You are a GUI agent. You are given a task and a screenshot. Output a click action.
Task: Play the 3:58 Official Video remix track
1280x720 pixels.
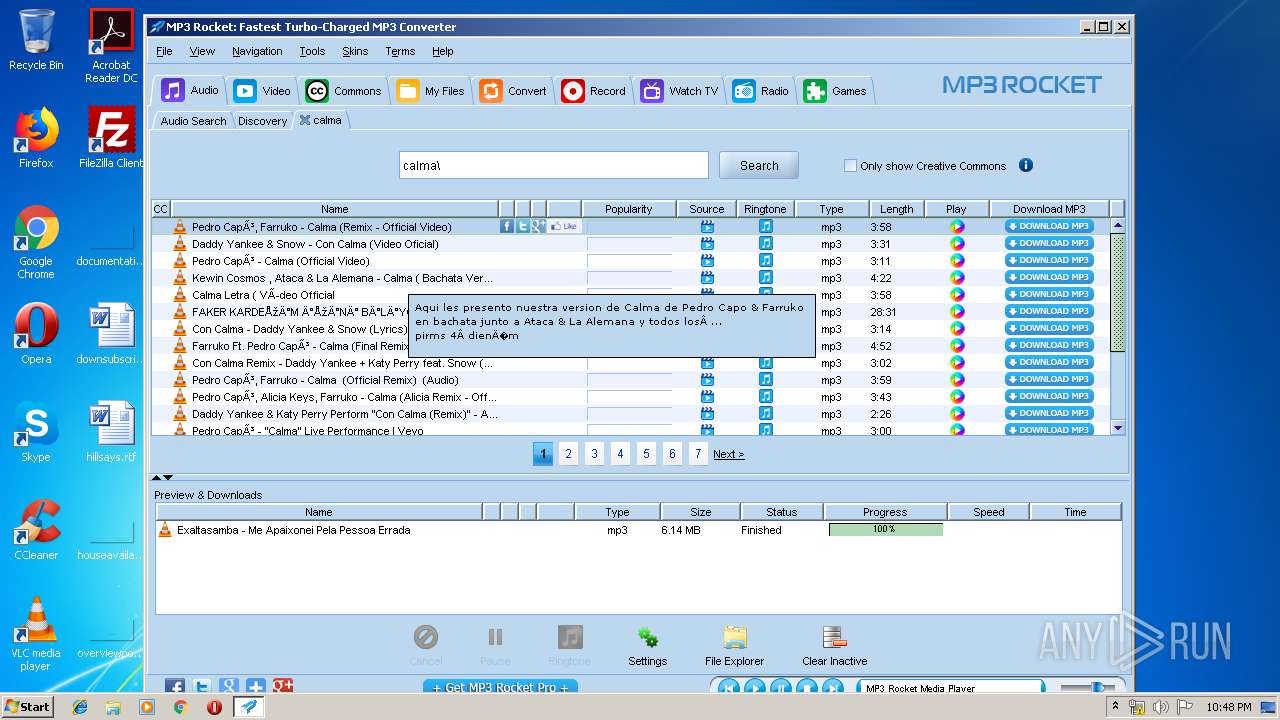(x=957, y=227)
